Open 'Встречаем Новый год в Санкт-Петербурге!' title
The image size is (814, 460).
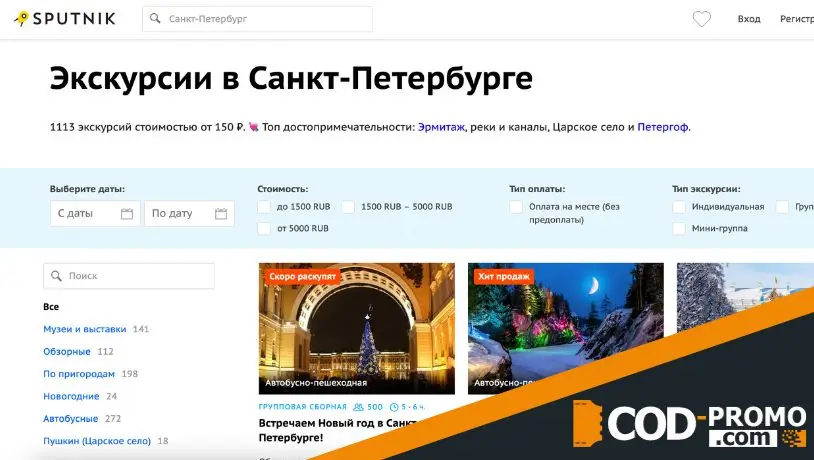pos(337,430)
